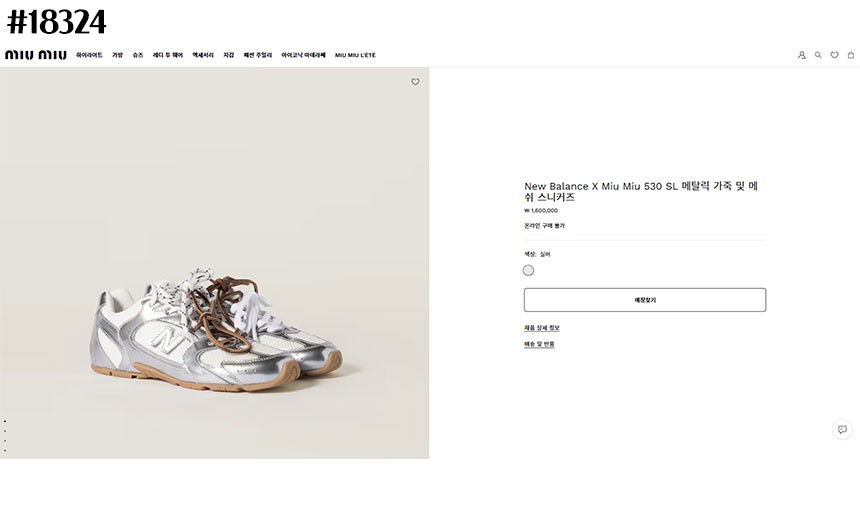
Task: Open the 배송 및 반품 link
Action: click(x=539, y=344)
